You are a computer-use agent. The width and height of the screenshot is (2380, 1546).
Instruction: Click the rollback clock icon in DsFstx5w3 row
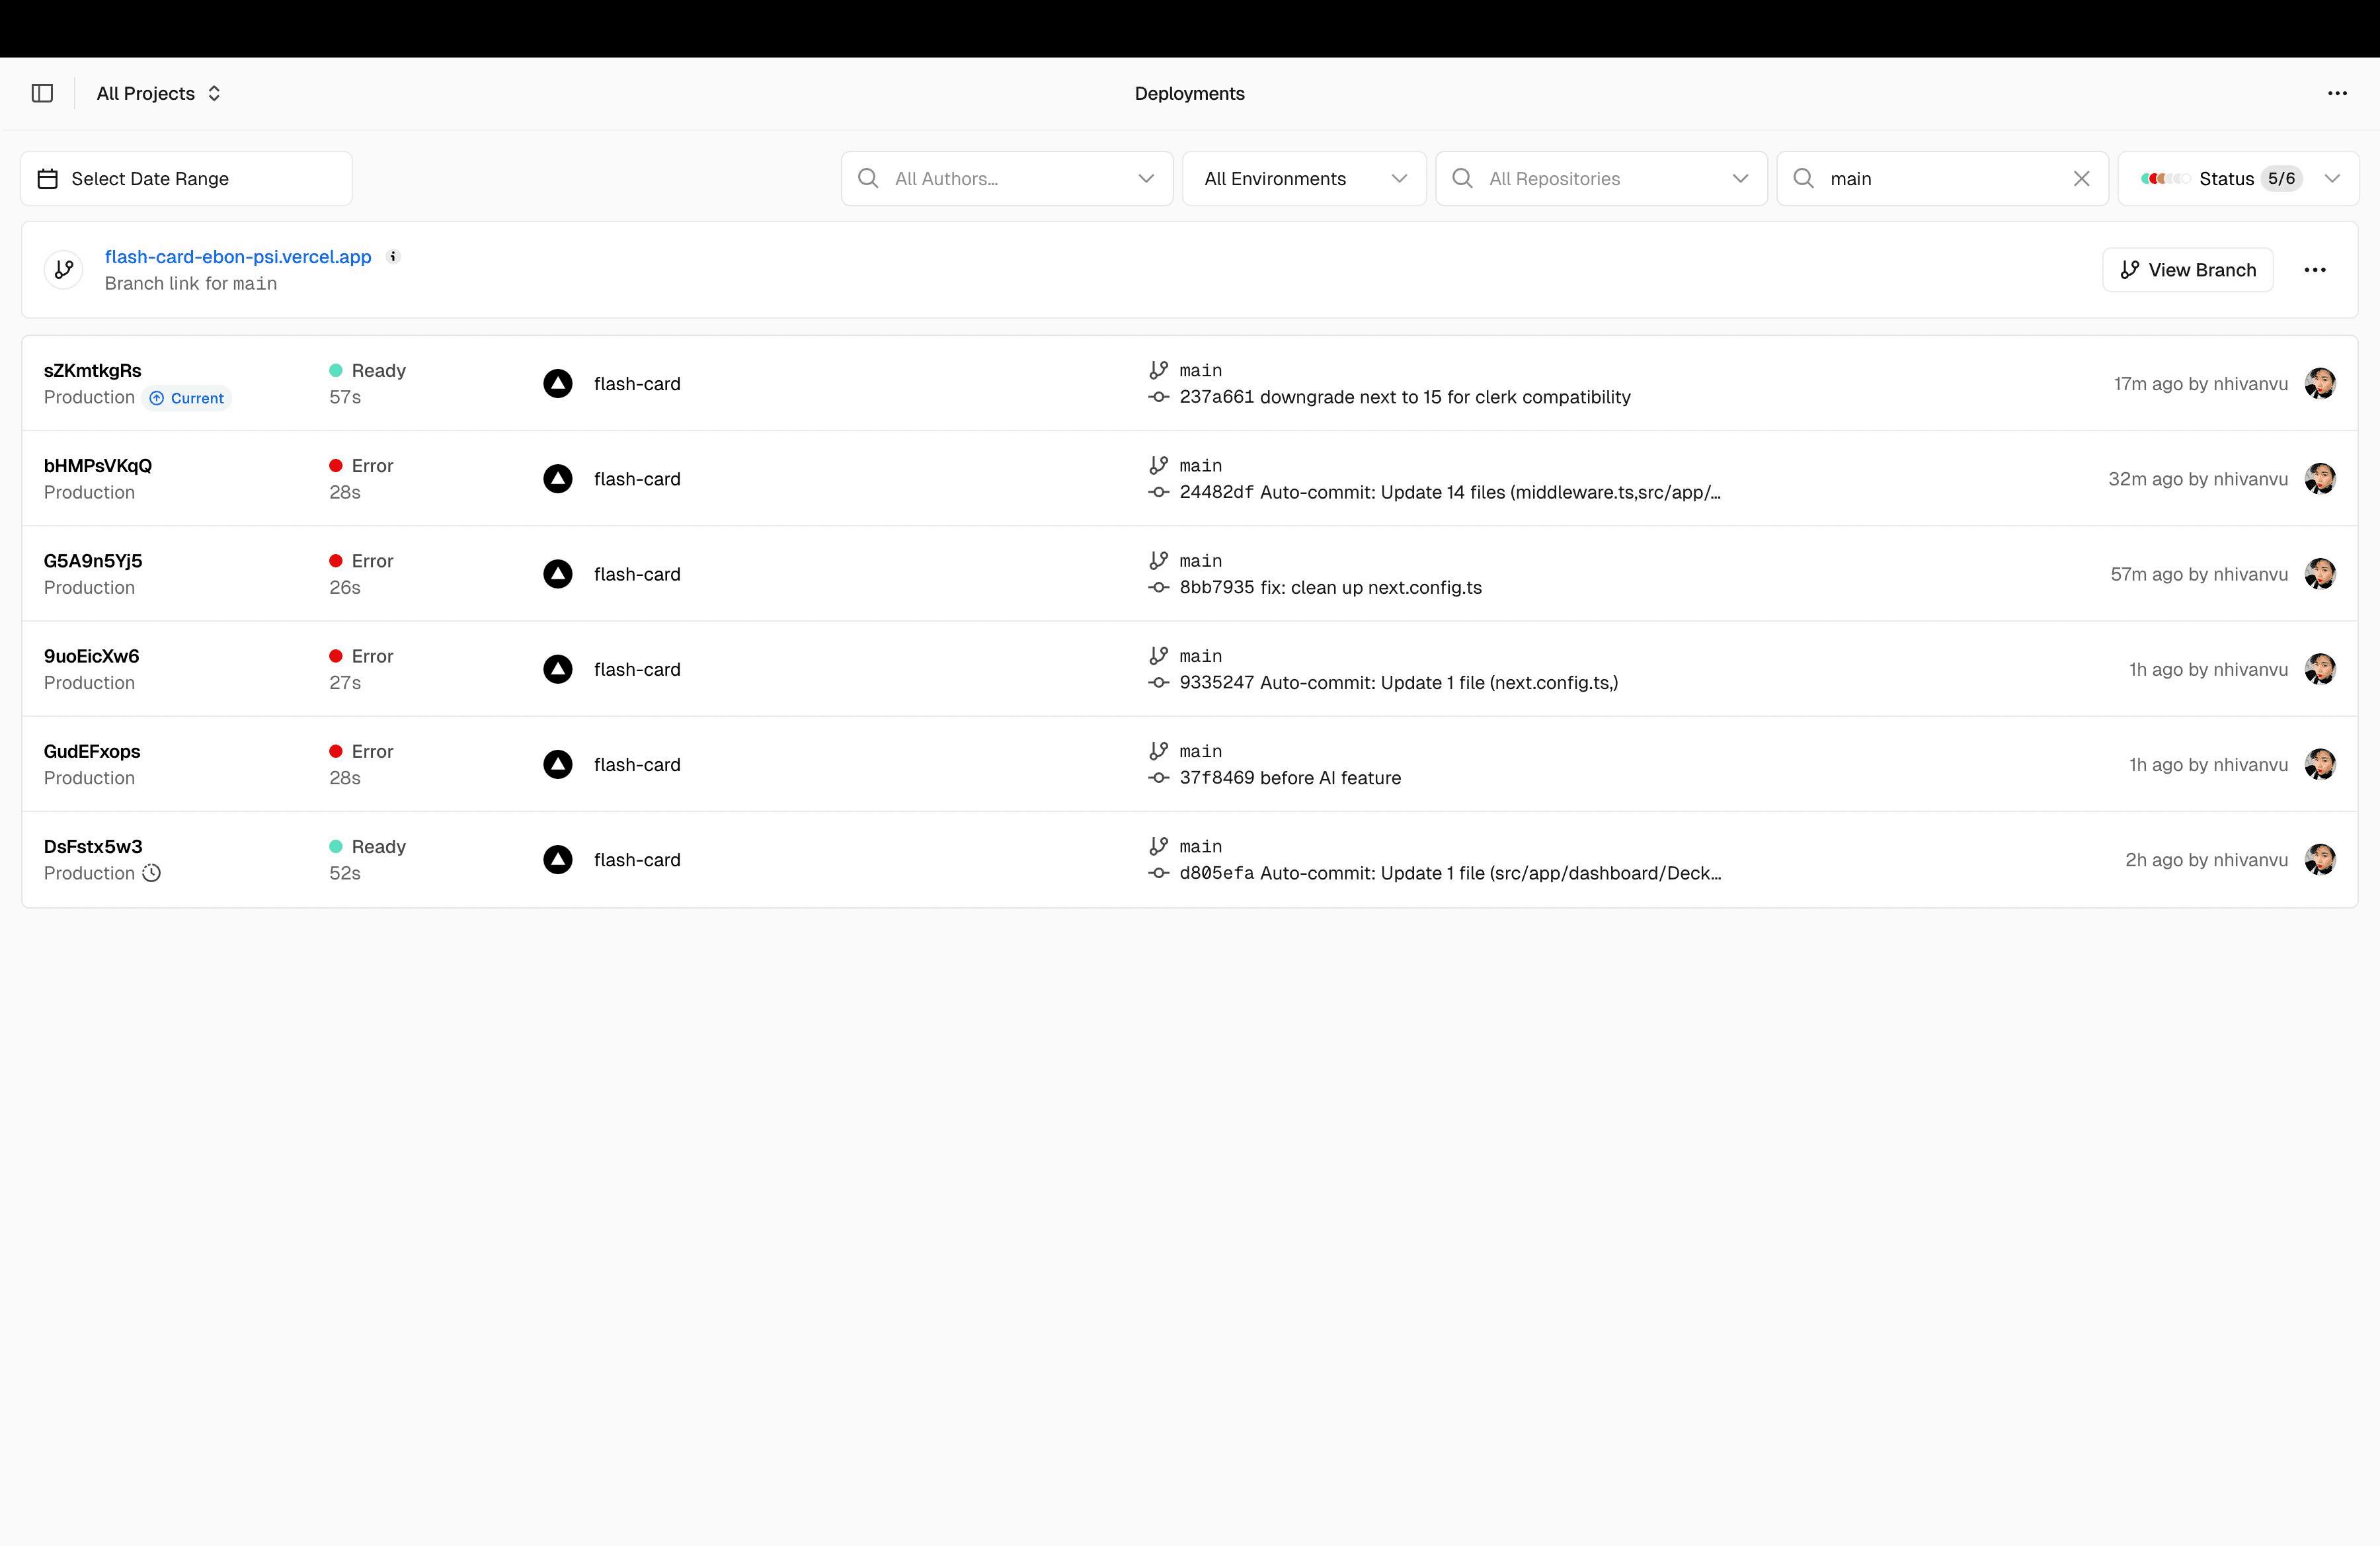tap(151, 873)
